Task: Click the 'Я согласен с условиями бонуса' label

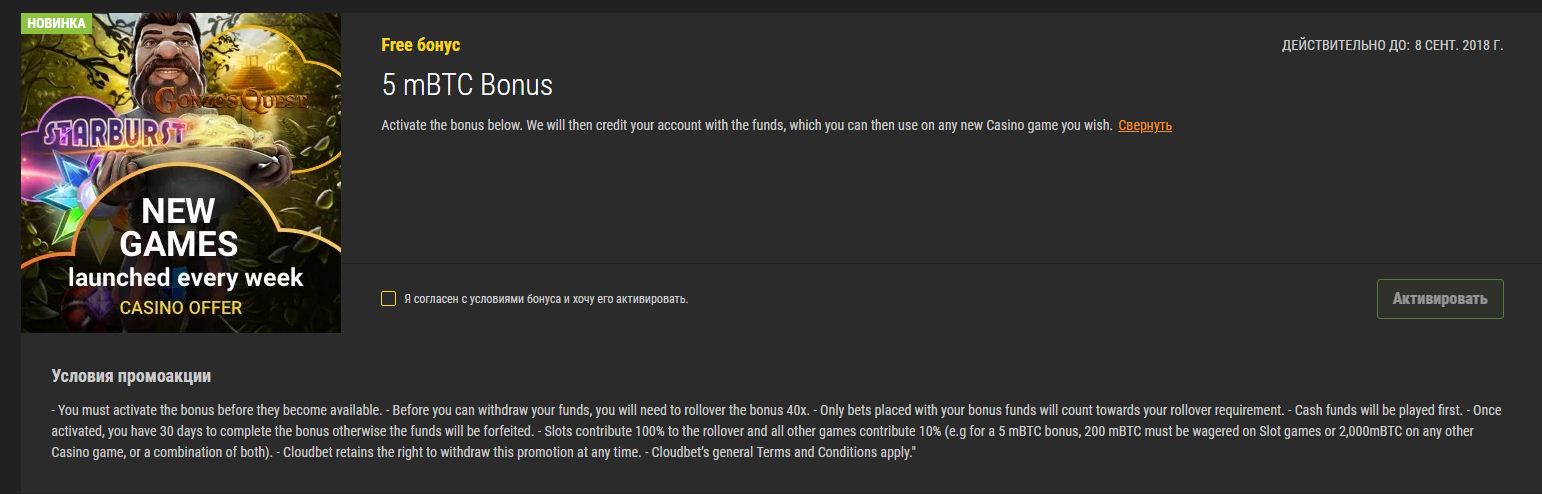Action: pos(545,299)
